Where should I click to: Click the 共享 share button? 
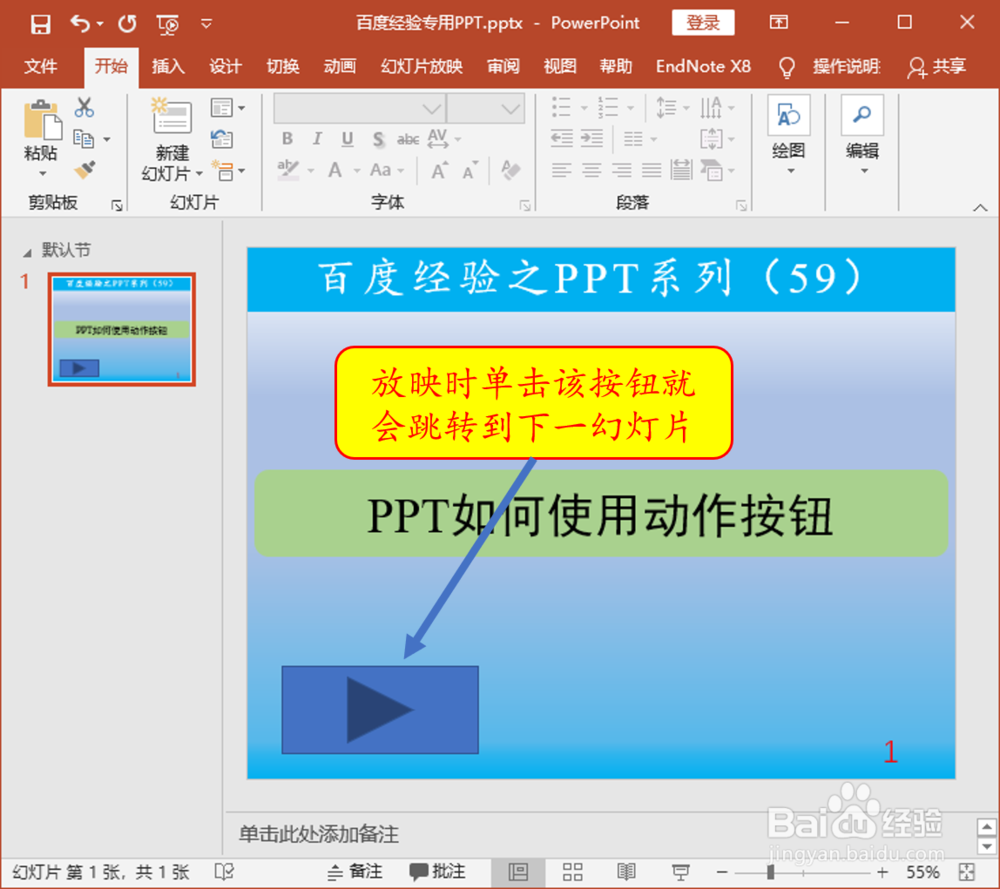tap(936, 66)
